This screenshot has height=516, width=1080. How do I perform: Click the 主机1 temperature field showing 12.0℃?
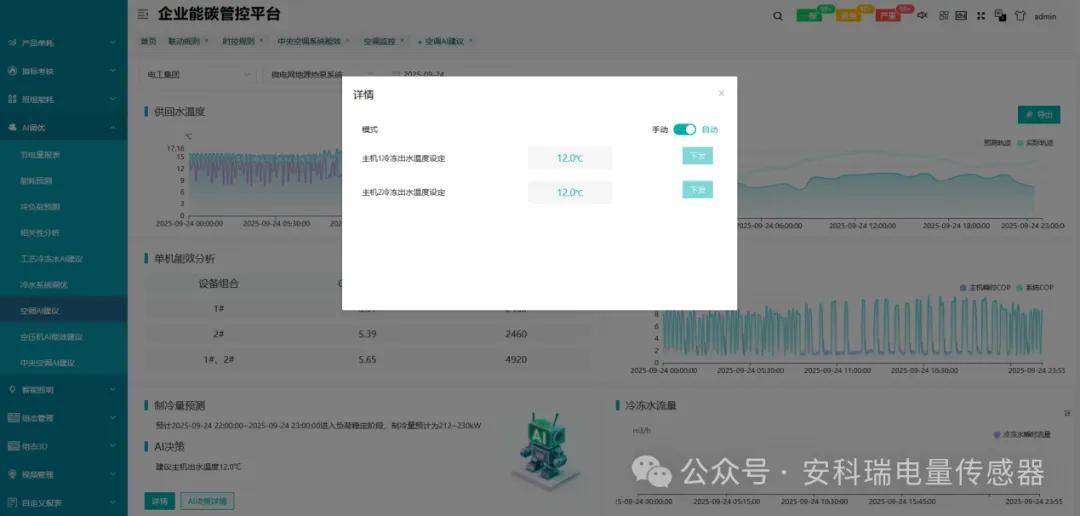570,158
